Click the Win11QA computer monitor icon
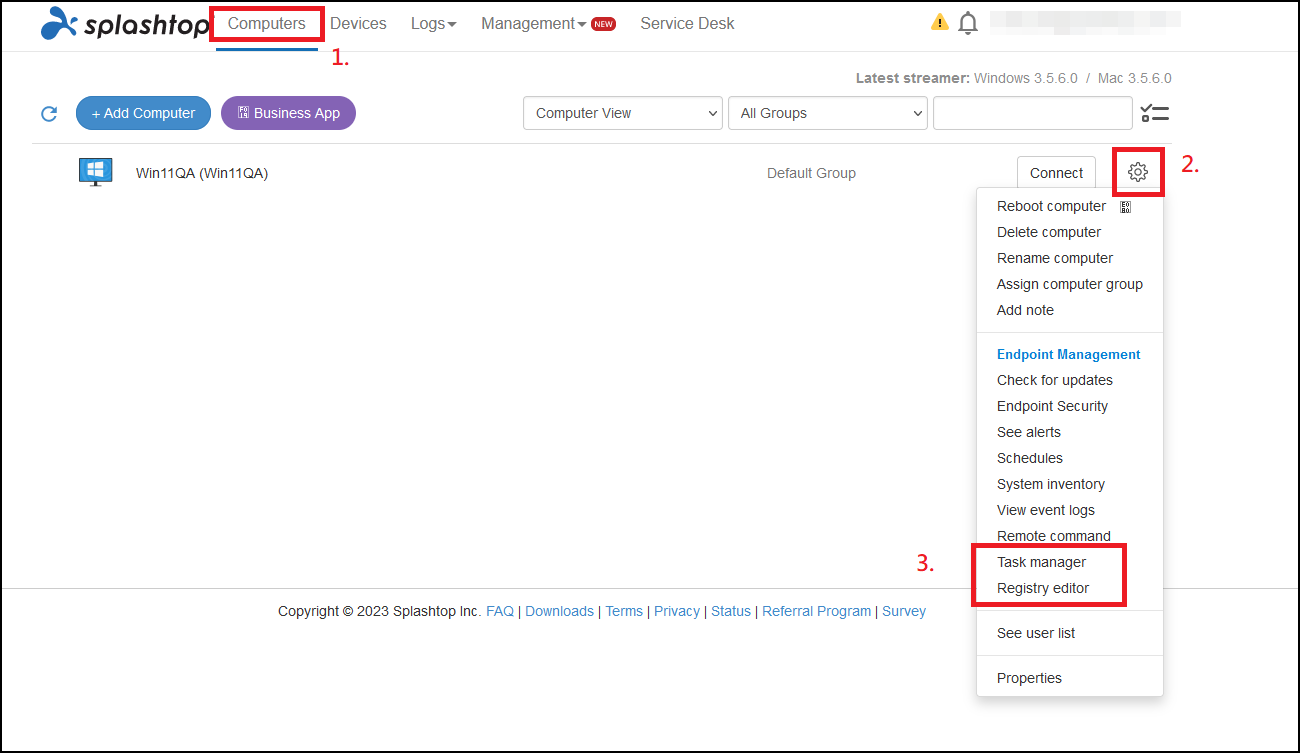The image size is (1300, 753). (x=95, y=171)
